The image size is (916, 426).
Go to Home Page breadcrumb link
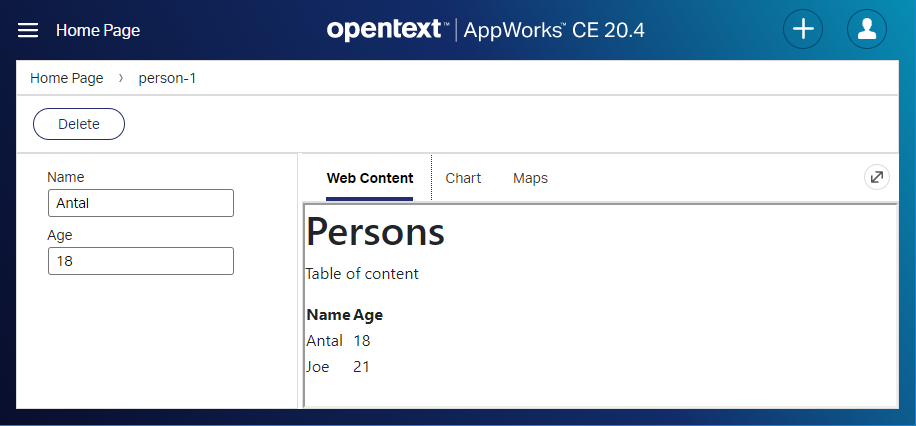(x=67, y=78)
